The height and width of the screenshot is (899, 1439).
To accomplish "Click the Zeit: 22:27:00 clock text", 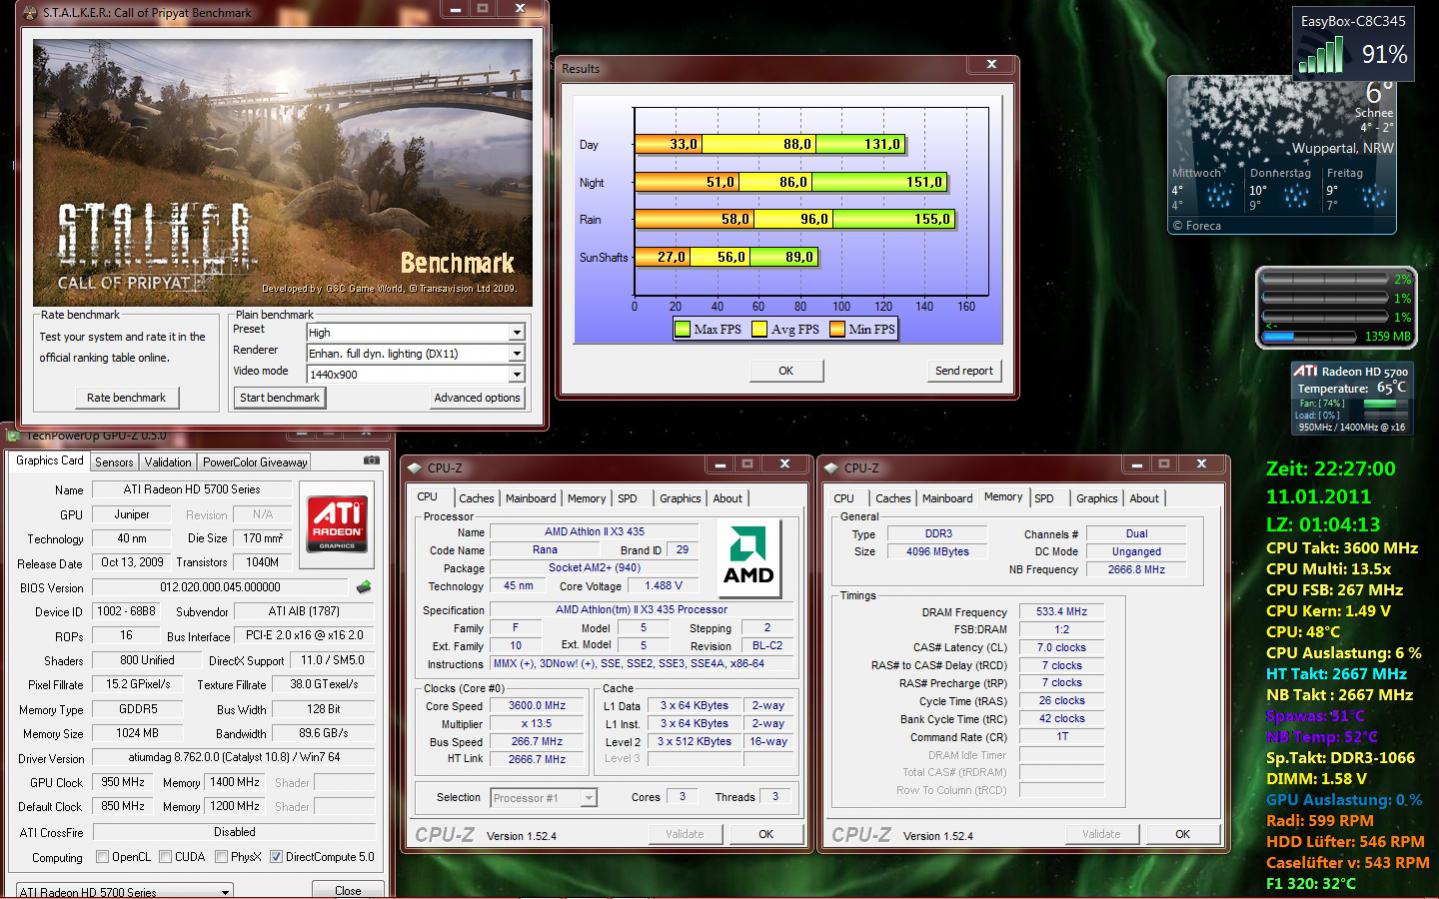I will [x=1330, y=468].
